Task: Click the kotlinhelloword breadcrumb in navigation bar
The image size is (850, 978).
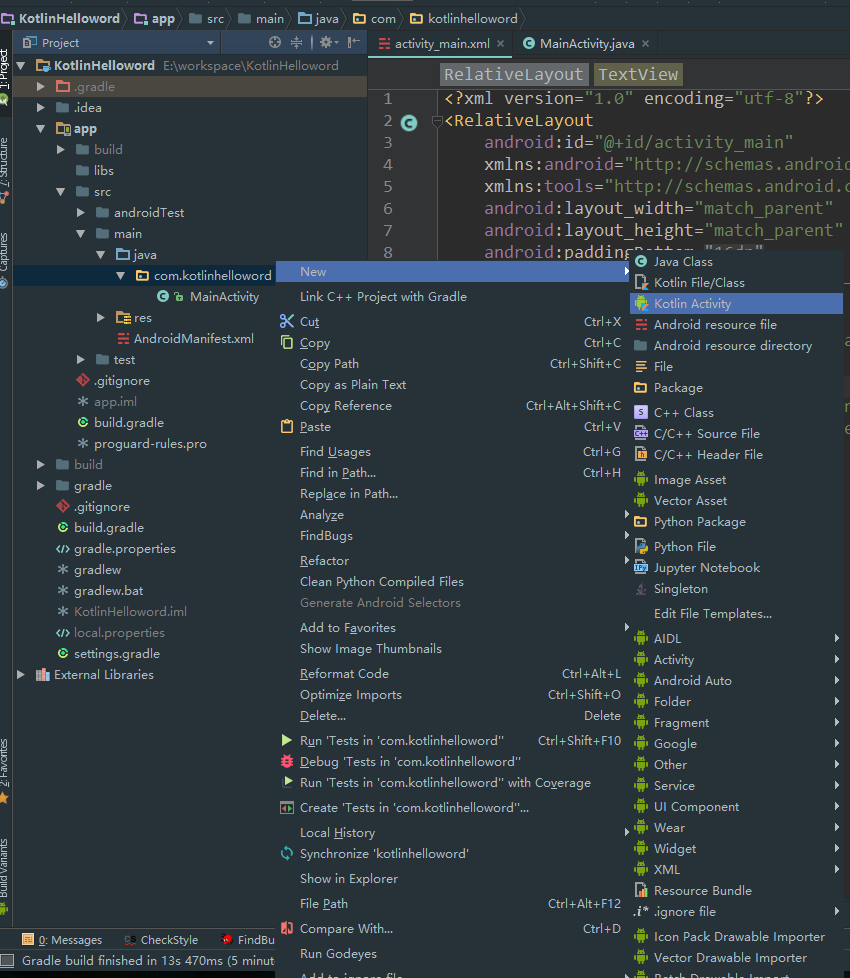Action: coord(465,19)
